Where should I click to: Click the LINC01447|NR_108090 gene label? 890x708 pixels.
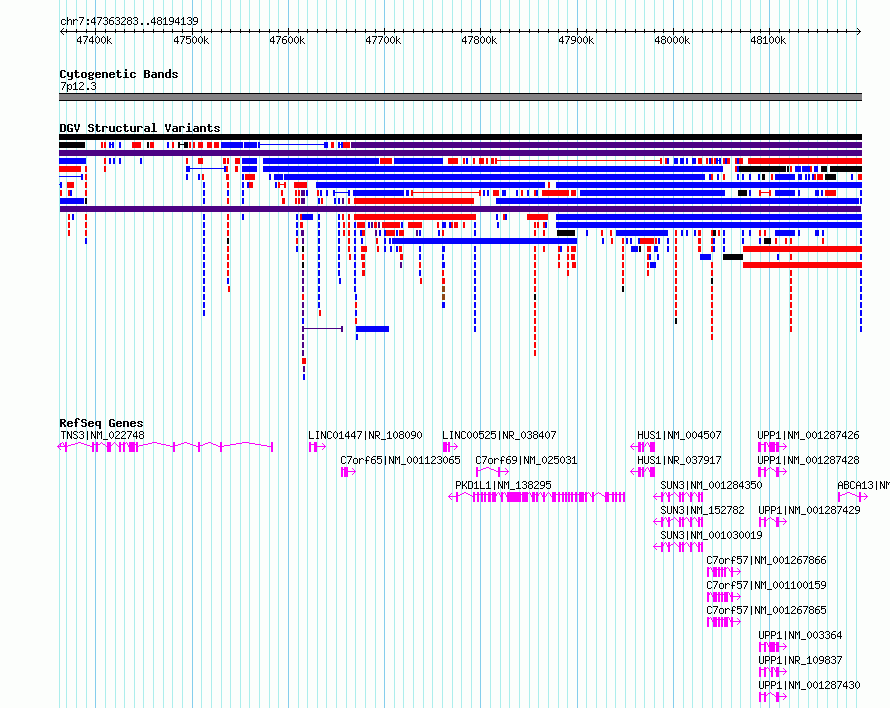pos(365,435)
